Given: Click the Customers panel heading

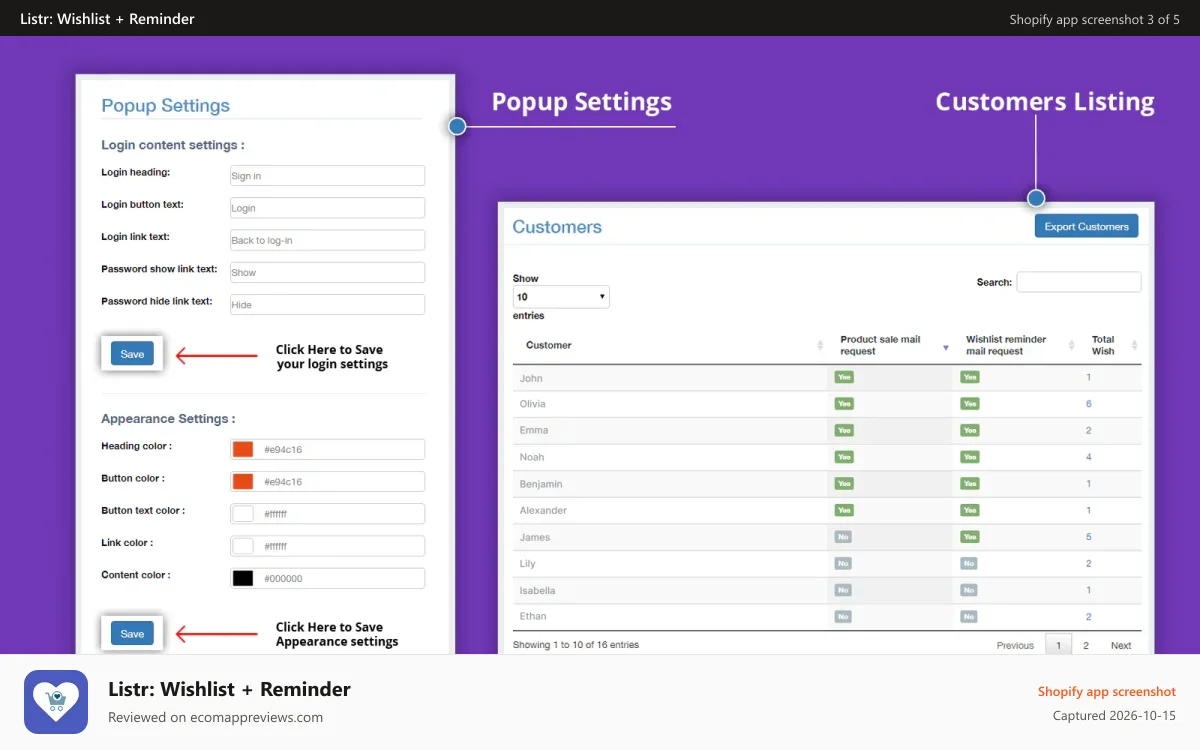Looking at the screenshot, I should pos(557,227).
